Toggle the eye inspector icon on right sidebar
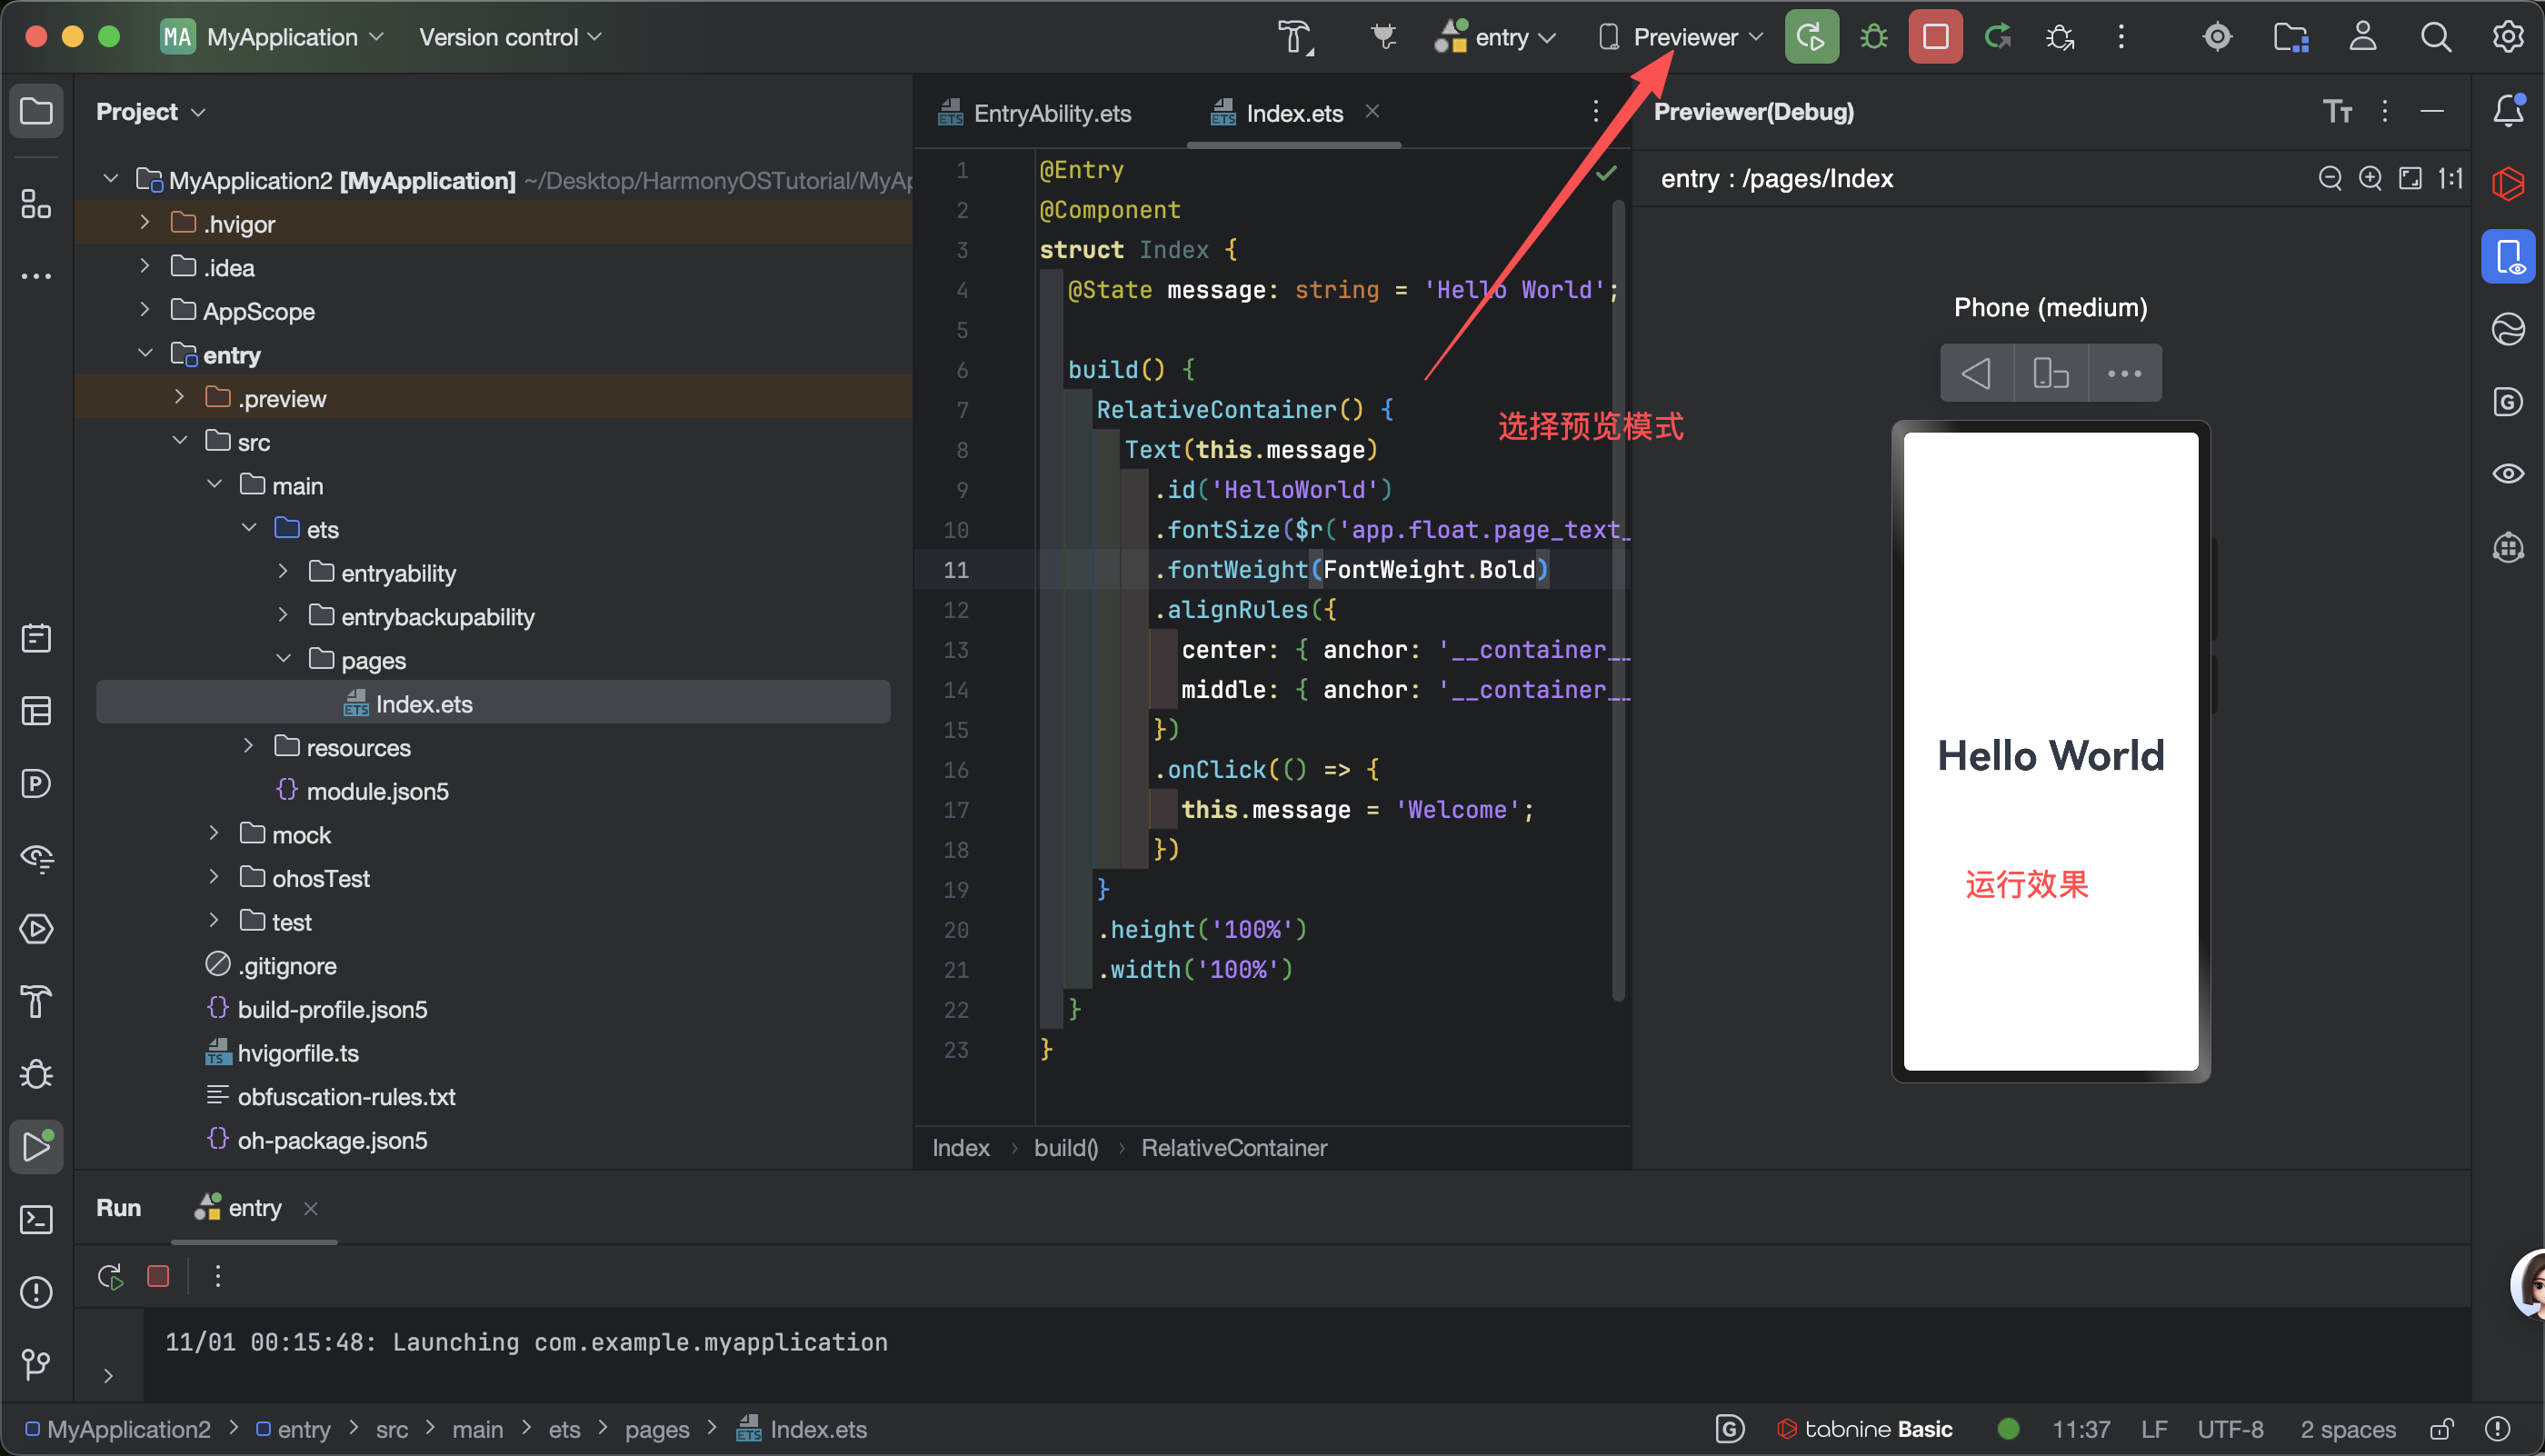Viewport: 2545px width, 1456px height. [2507, 474]
